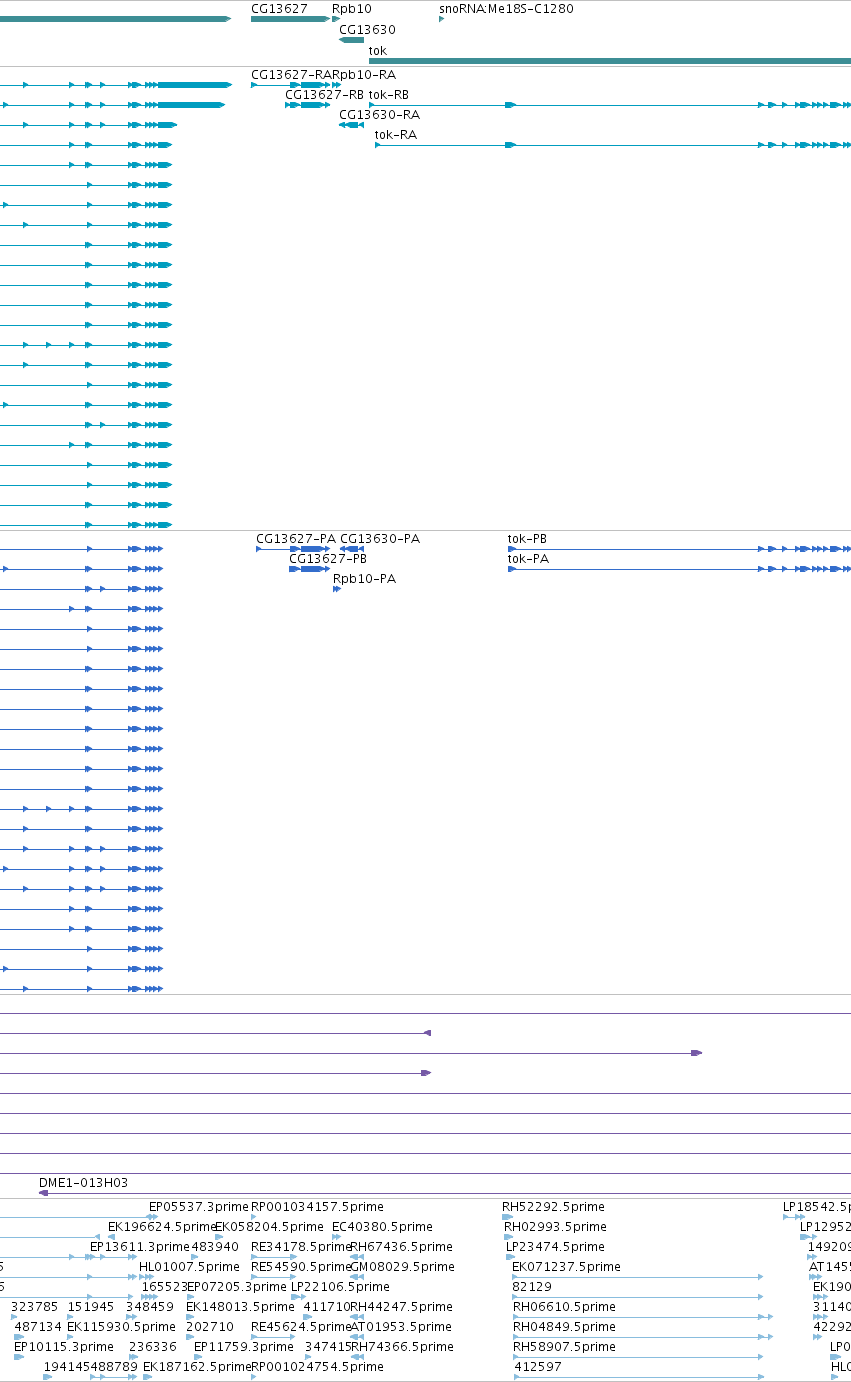Select EST RH02993.5prime

pyautogui.click(x=555, y=1226)
